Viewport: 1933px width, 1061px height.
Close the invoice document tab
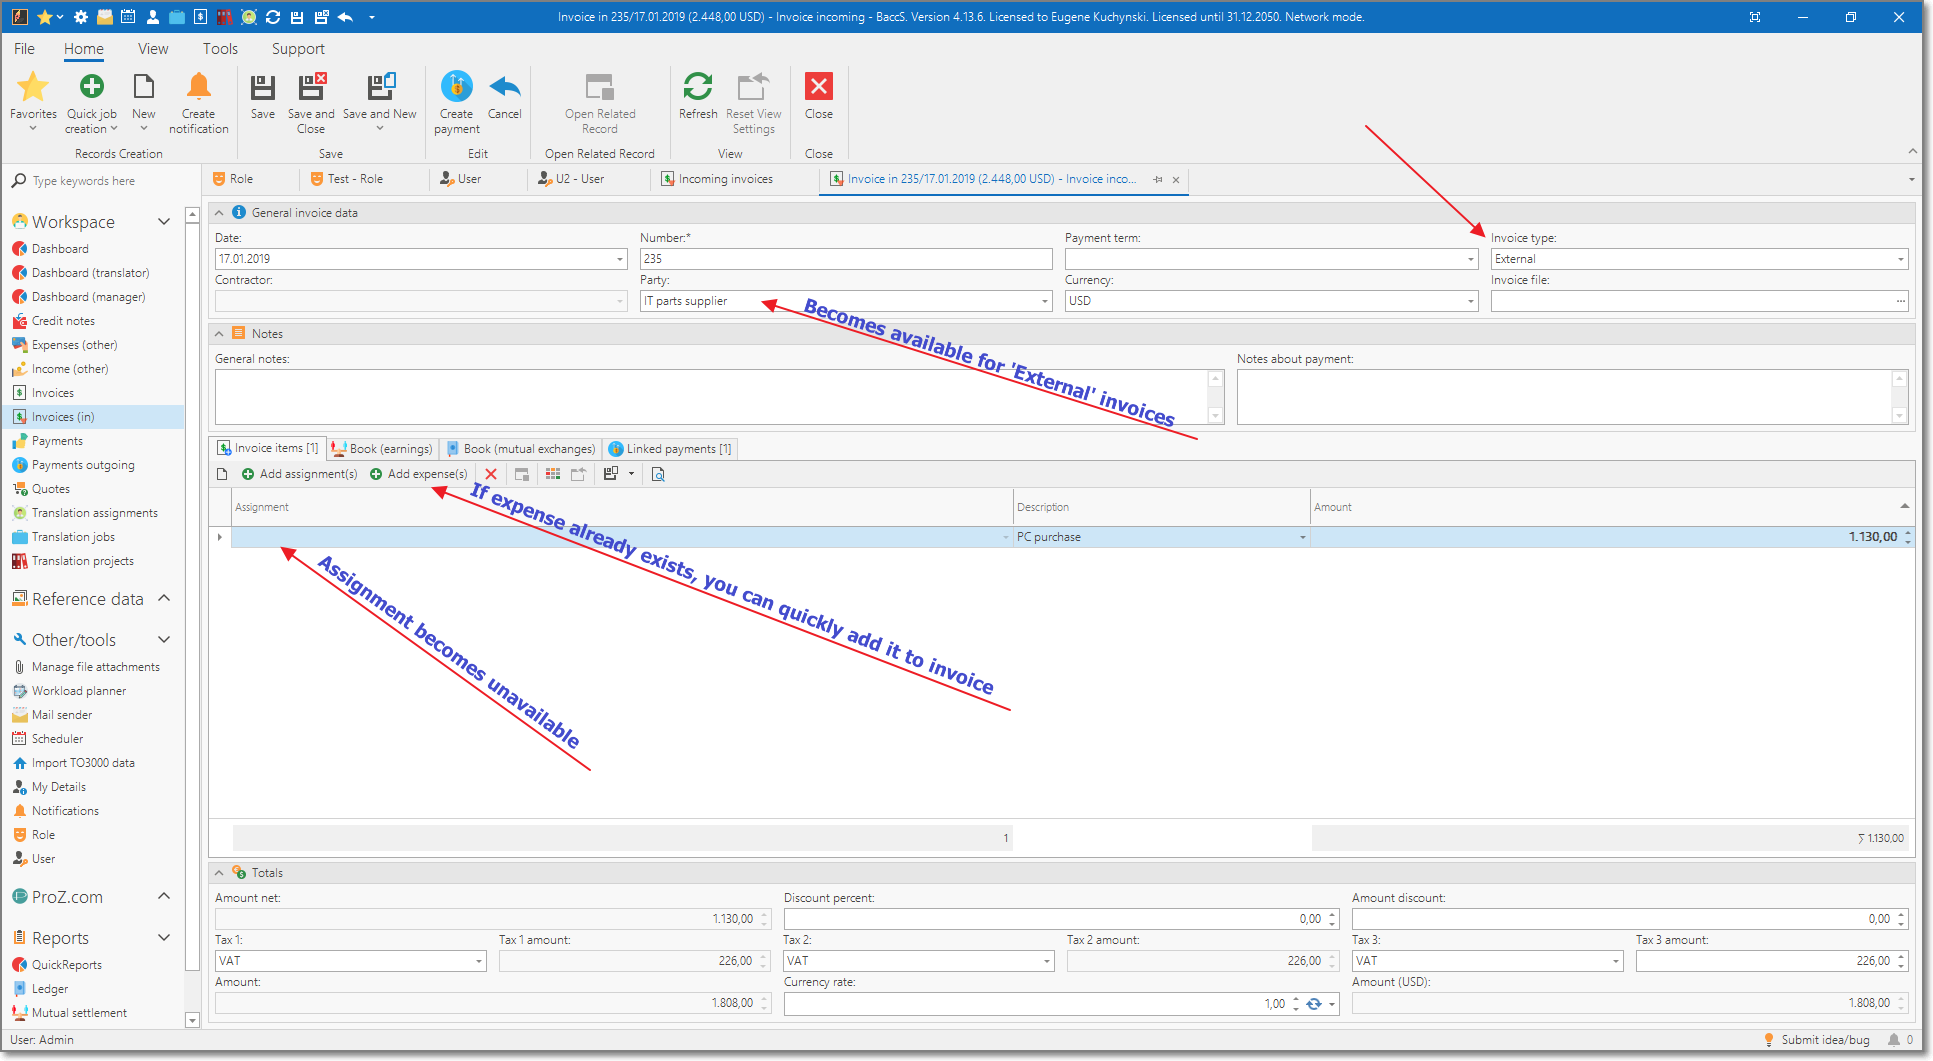pyautogui.click(x=1176, y=180)
